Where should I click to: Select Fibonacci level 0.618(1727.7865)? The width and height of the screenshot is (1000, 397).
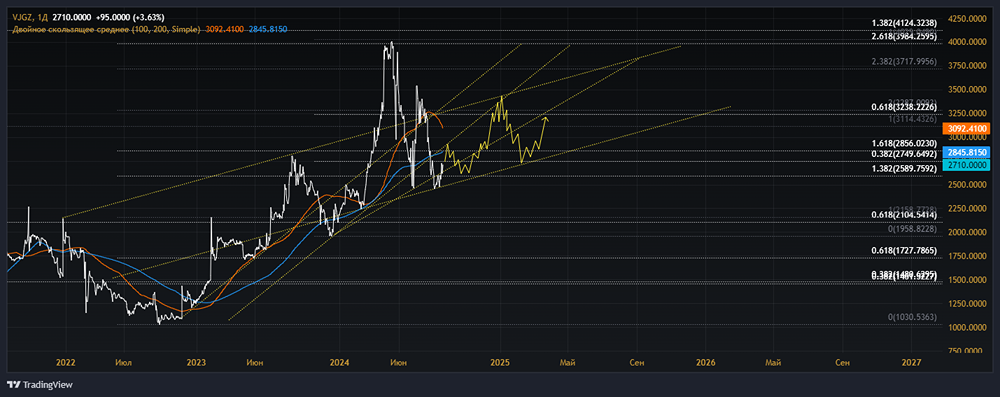[x=904, y=252]
